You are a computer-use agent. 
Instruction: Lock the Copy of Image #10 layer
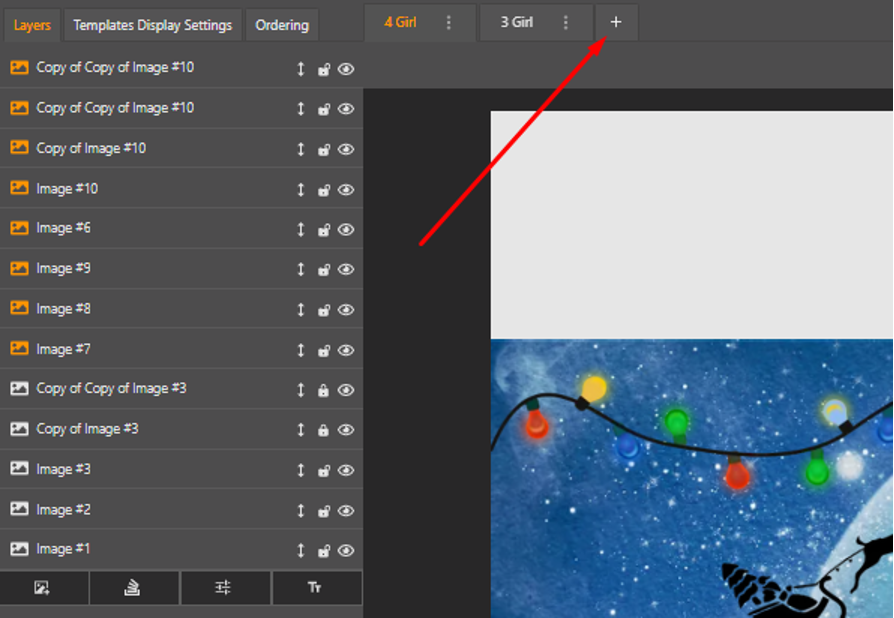[323, 149]
